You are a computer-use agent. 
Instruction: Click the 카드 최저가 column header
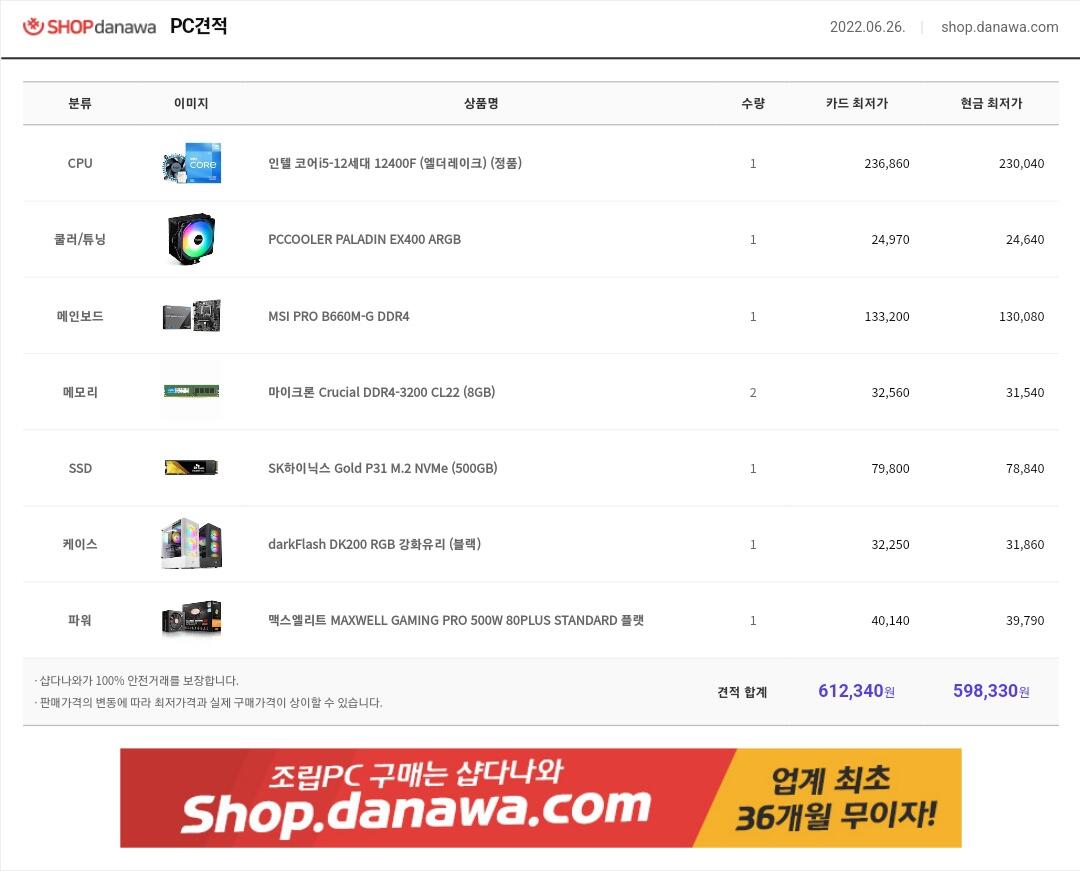pyautogui.click(x=857, y=103)
